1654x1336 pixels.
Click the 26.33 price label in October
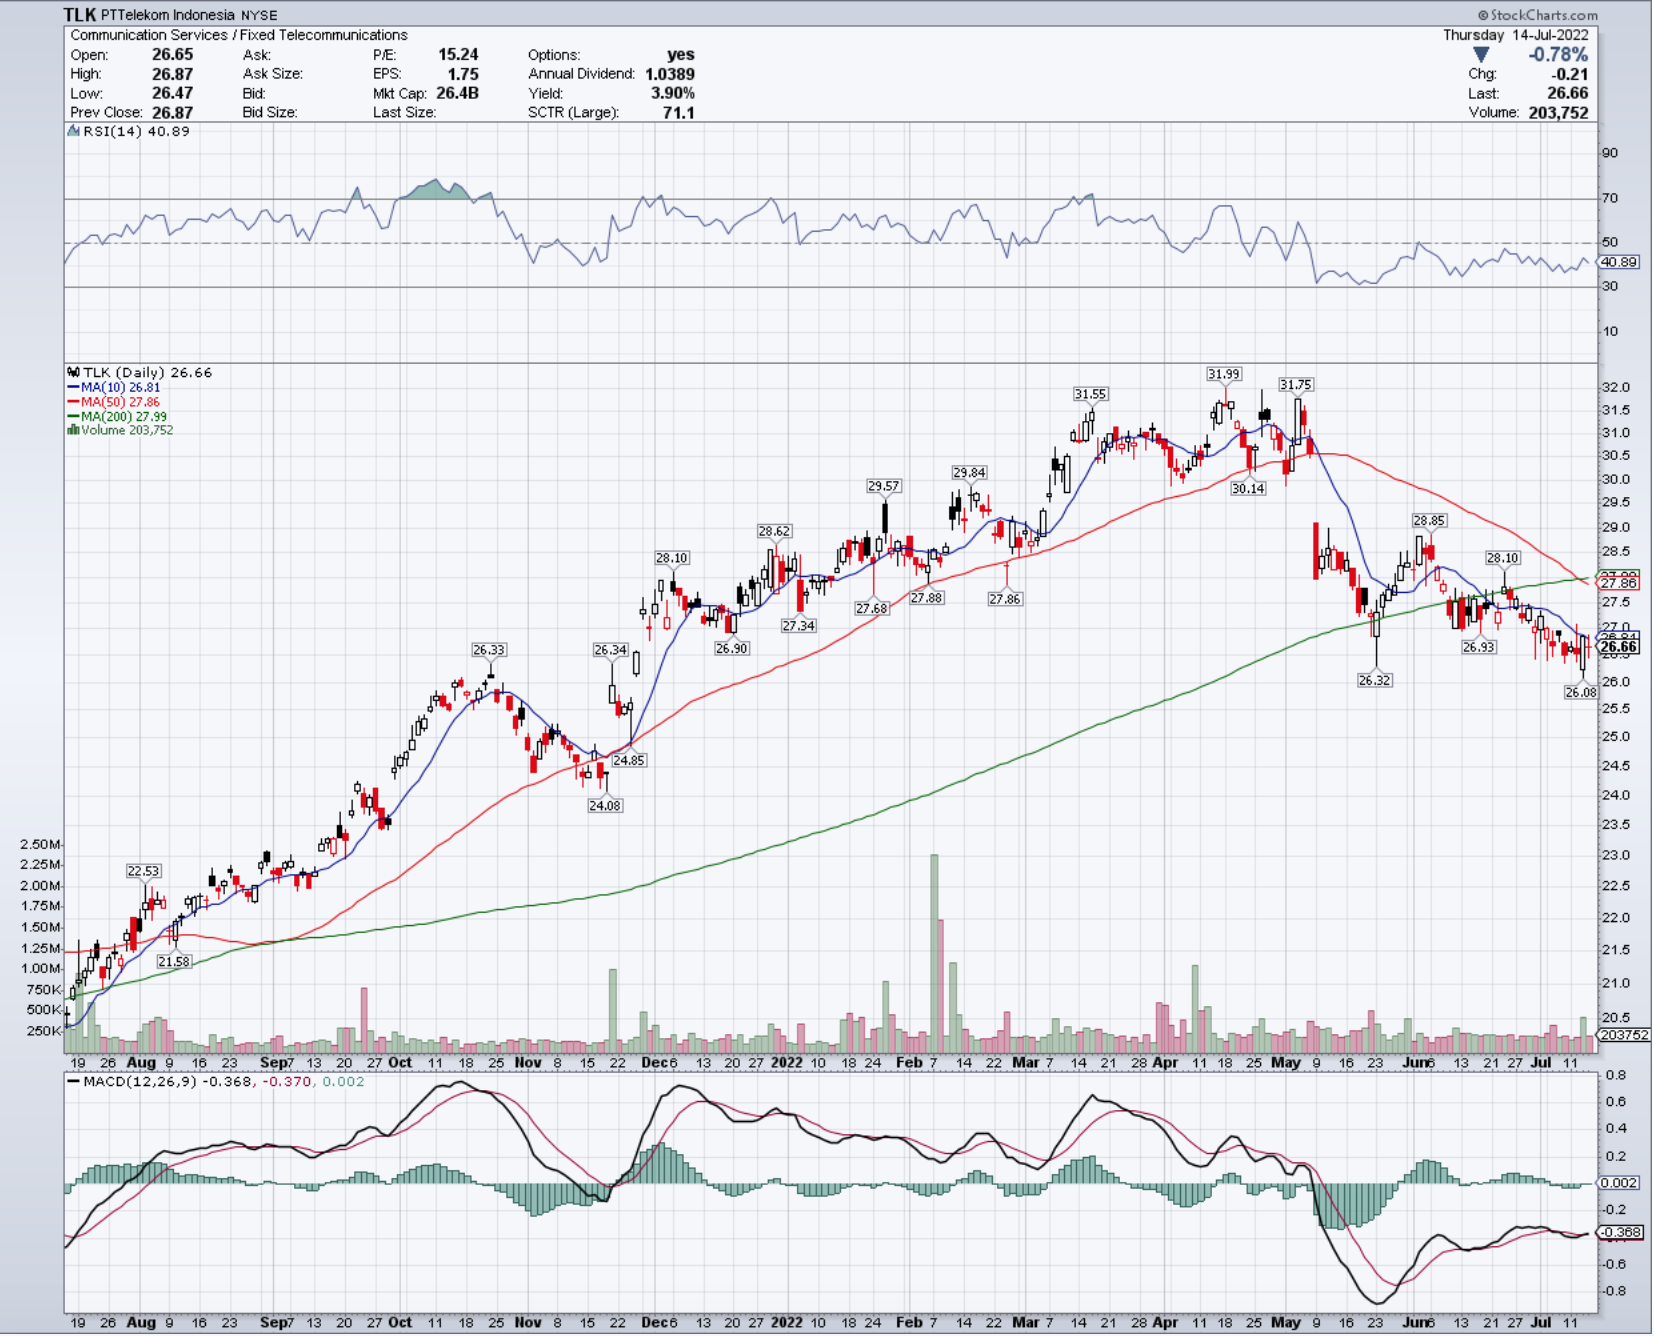coord(488,650)
